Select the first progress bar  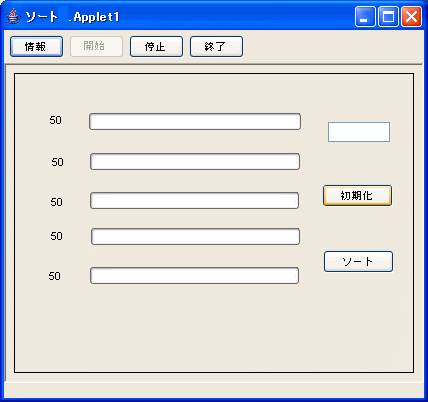pos(195,121)
